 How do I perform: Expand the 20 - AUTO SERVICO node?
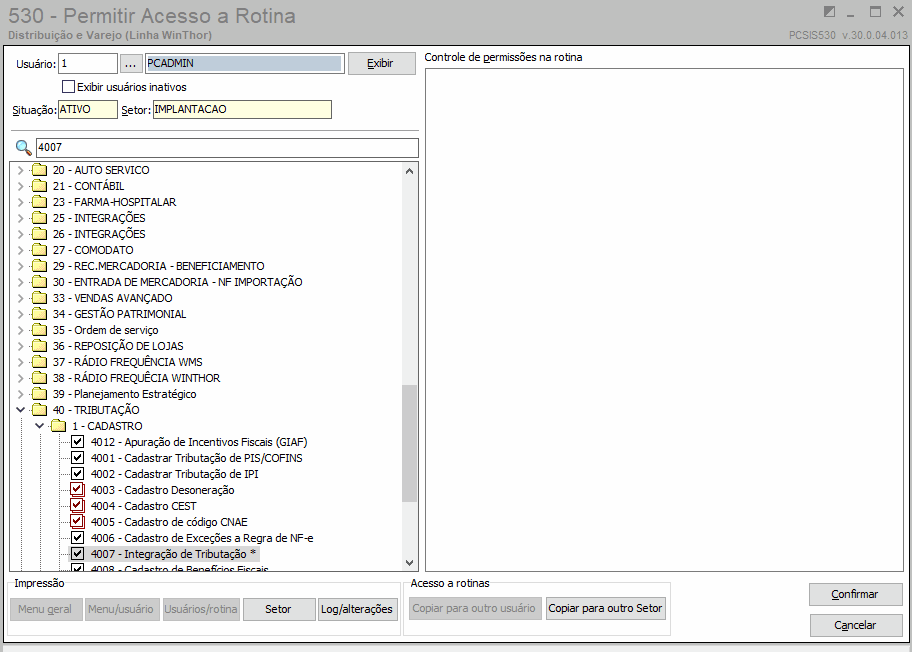point(21,170)
